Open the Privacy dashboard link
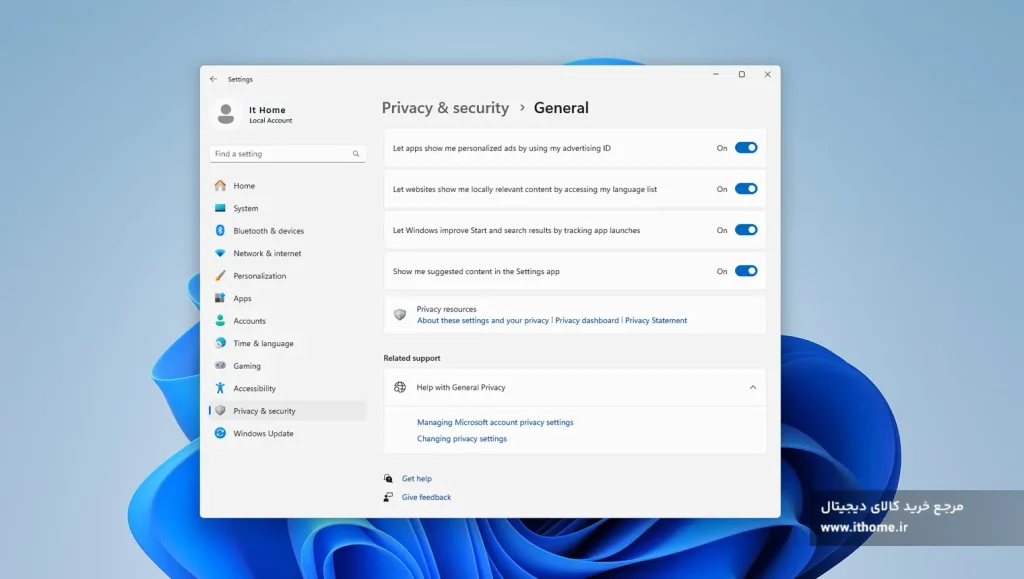The height and width of the screenshot is (579, 1024). 586,321
